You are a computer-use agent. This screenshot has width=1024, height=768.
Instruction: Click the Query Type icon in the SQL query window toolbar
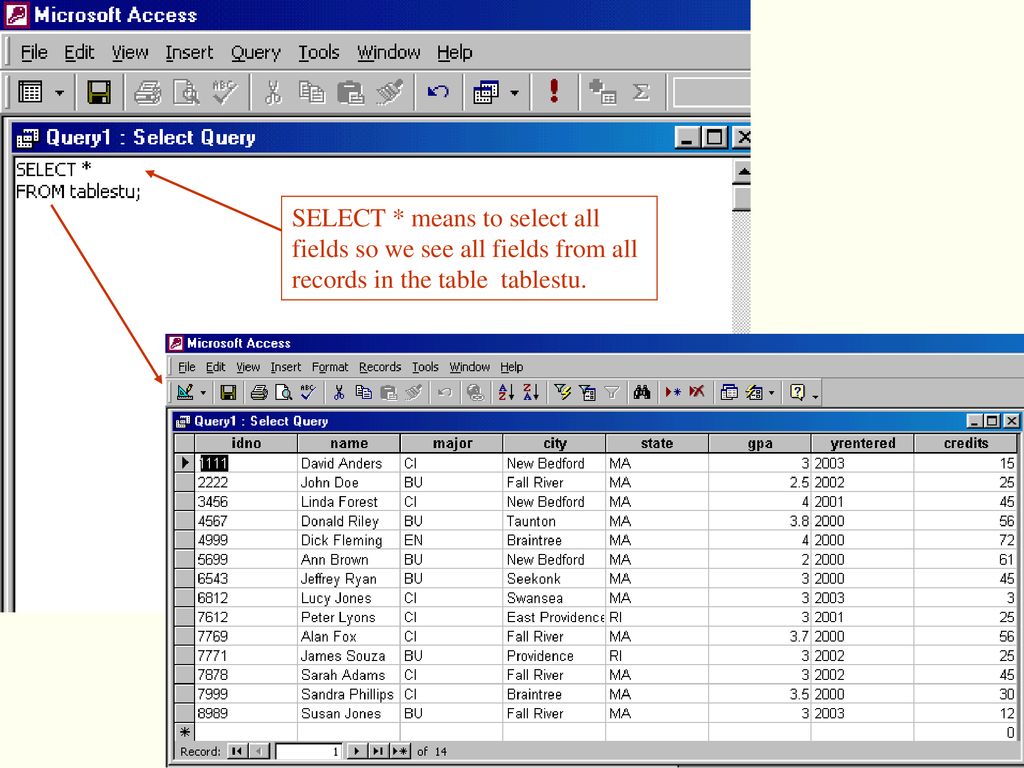coord(487,92)
